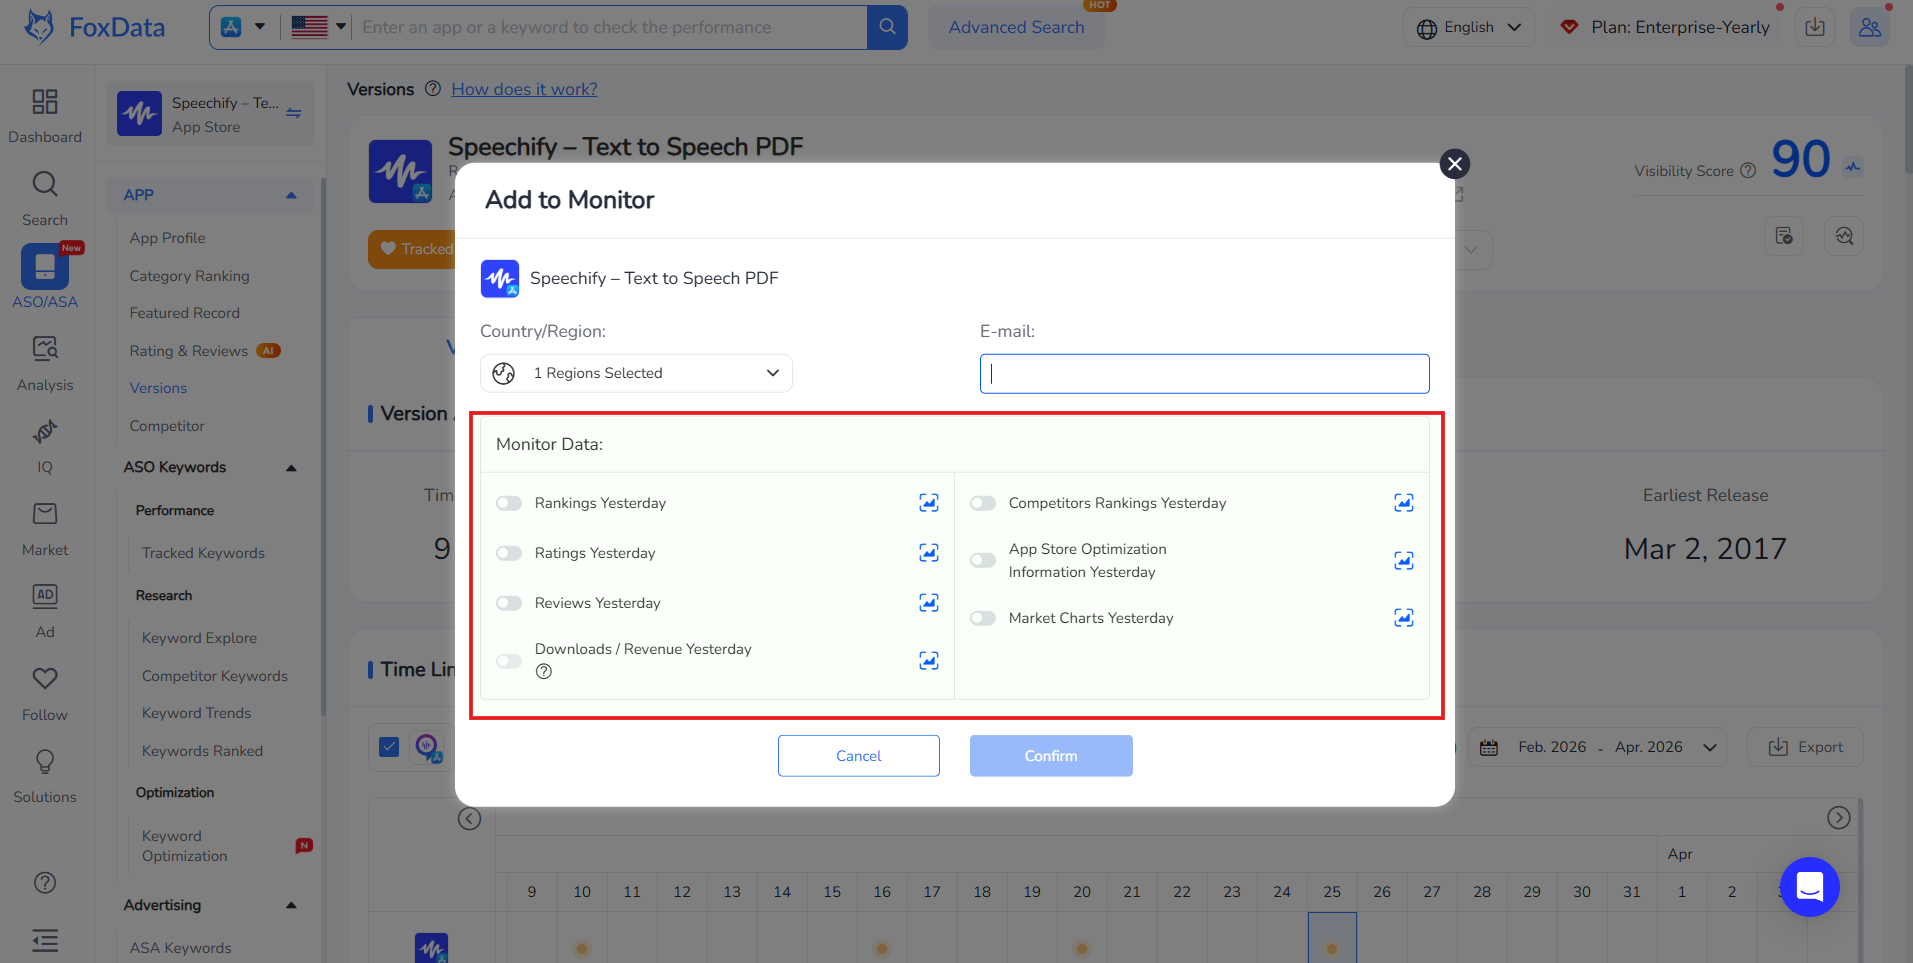The width and height of the screenshot is (1913, 963).
Task: Enable the Rankings Yesterday toggle
Action: click(509, 503)
